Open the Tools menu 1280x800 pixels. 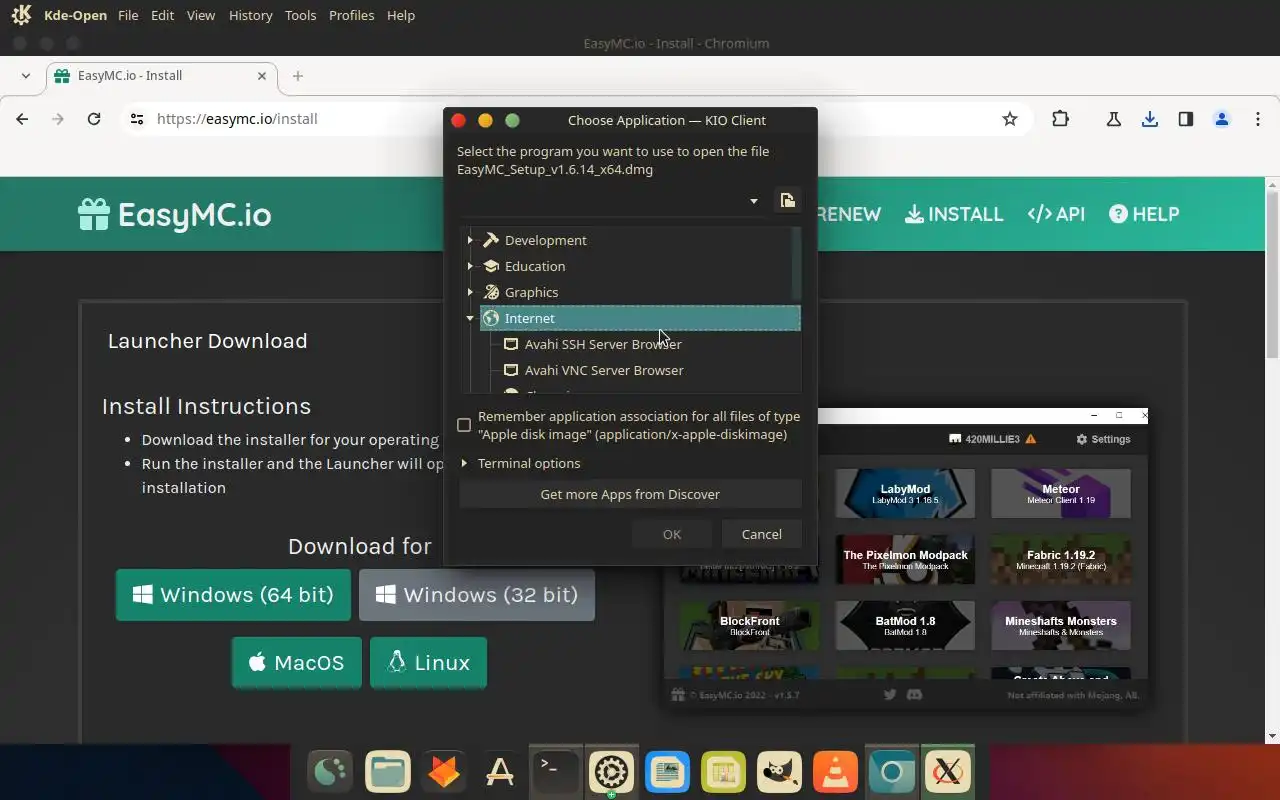[x=300, y=15]
